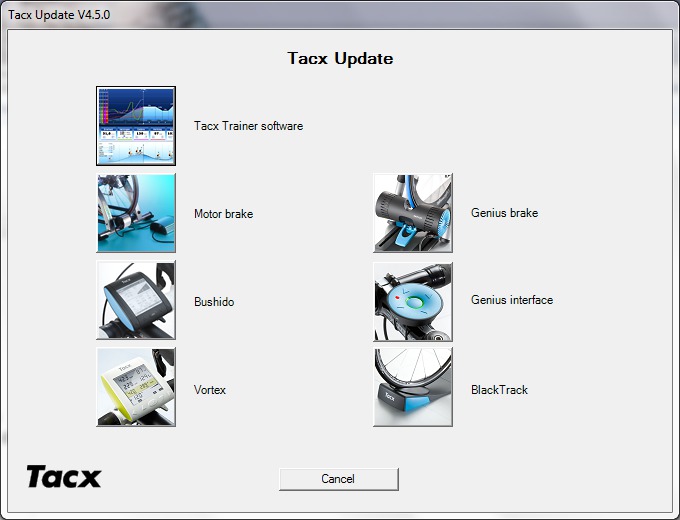Click the "Motor brake" text label
This screenshot has width=680, height=520.
tap(223, 214)
